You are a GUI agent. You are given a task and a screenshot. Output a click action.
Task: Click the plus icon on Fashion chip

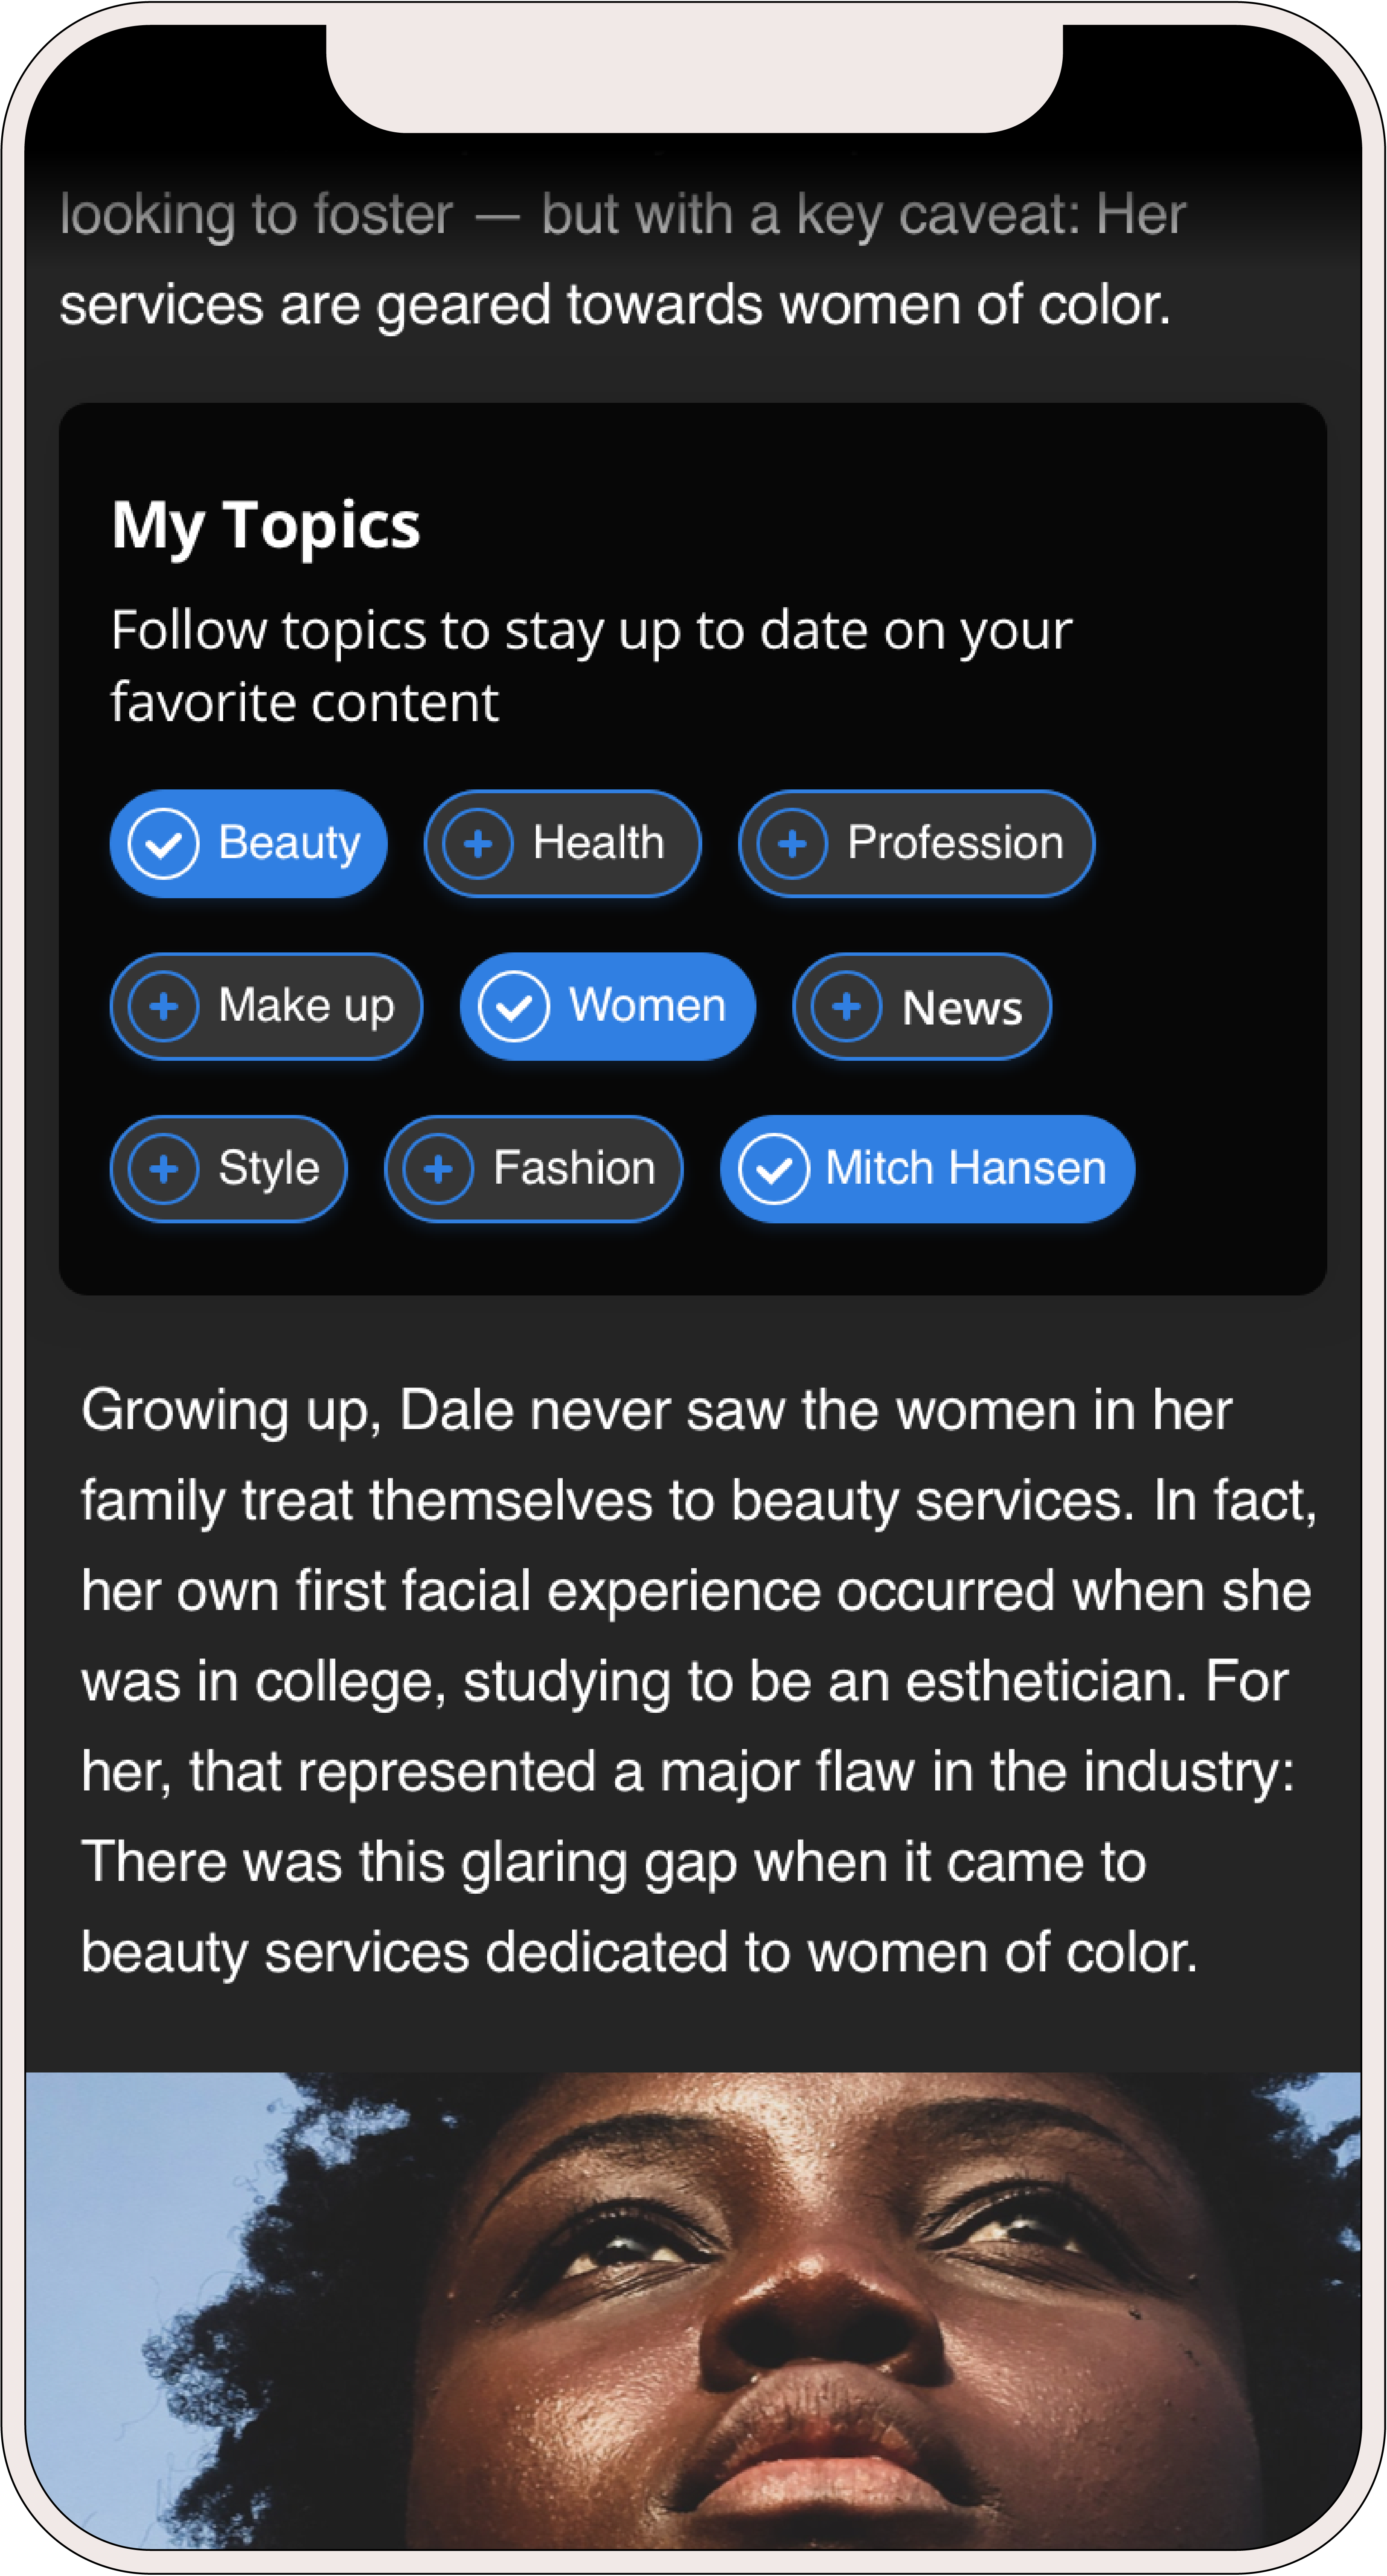[438, 1168]
